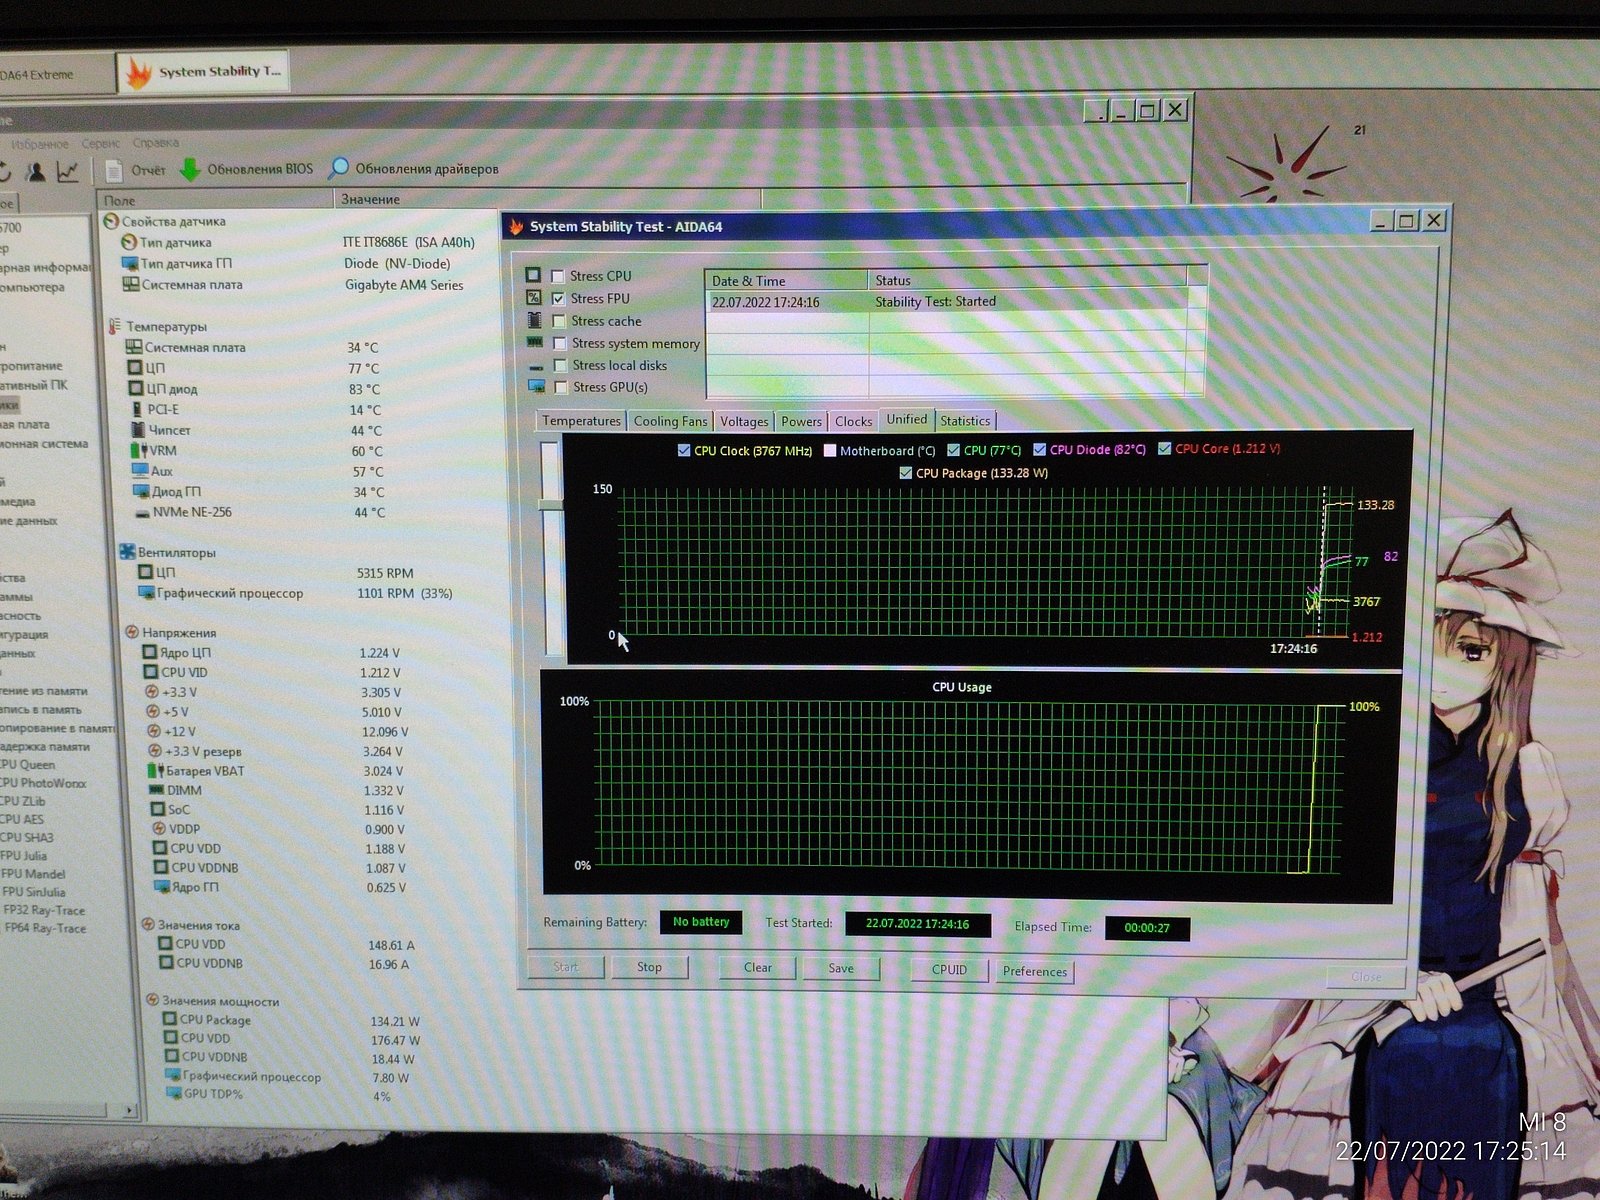Click the percent icon beside Stress FPU
The height and width of the screenshot is (1200, 1600).
[x=533, y=298]
